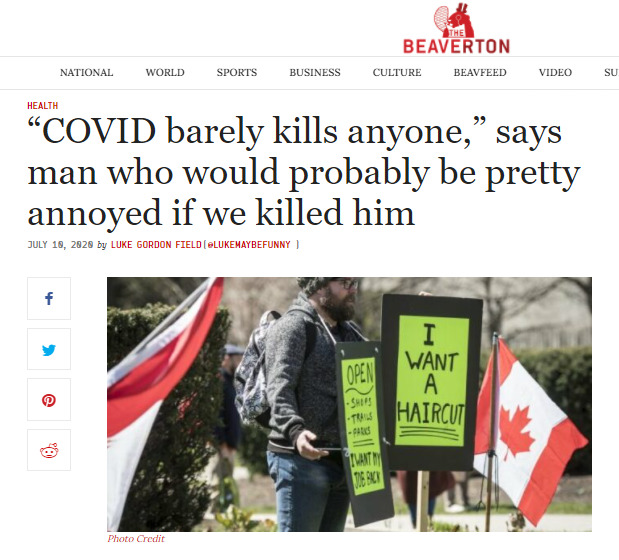619x560 pixels.
Task: Click the Photo Credit link
Action: click(136, 539)
